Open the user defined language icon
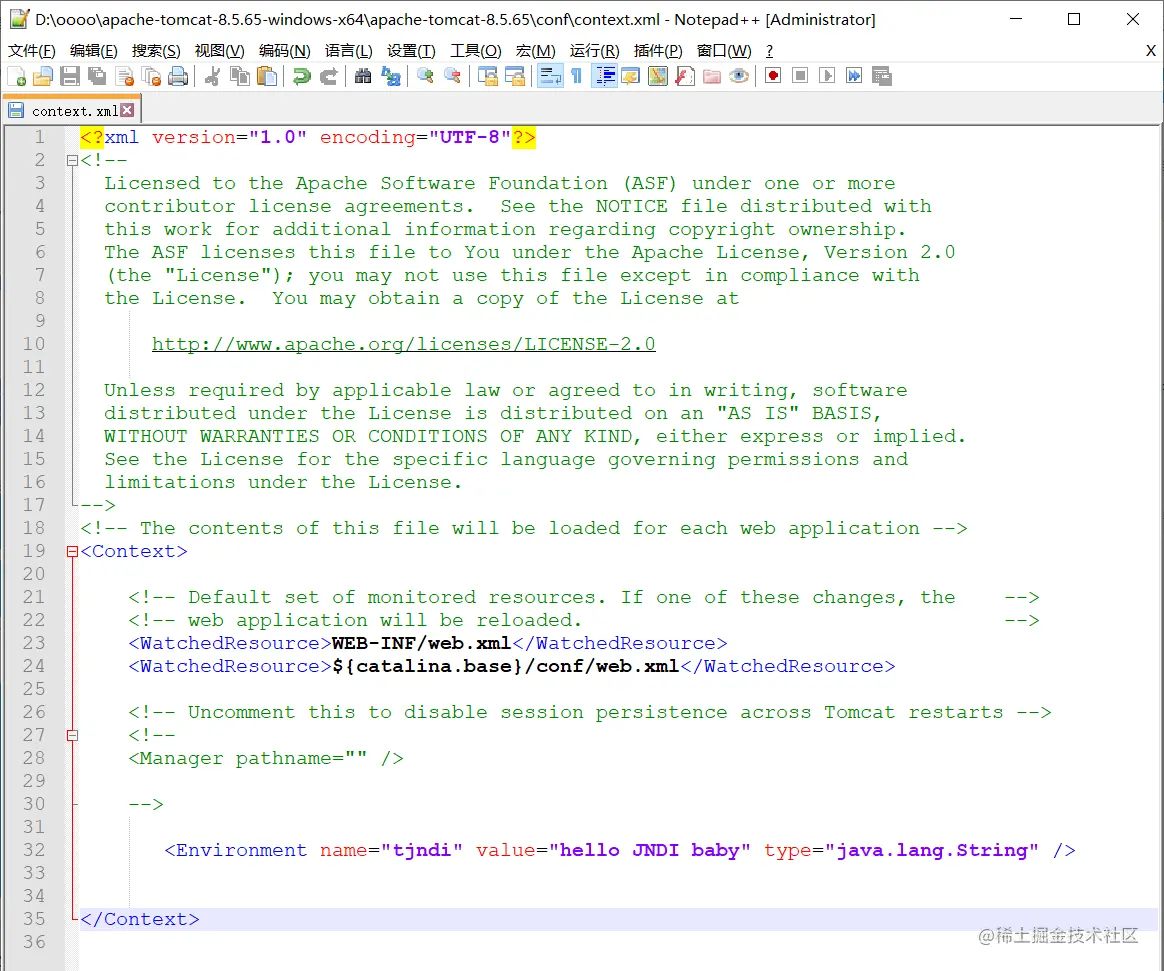The image size is (1164, 971). tap(631, 76)
